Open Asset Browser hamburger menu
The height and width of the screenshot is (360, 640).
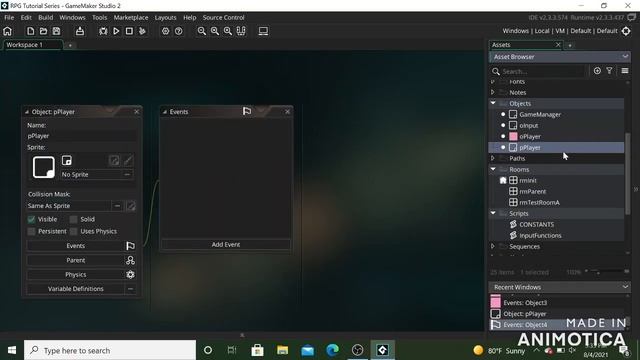tap(625, 71)
